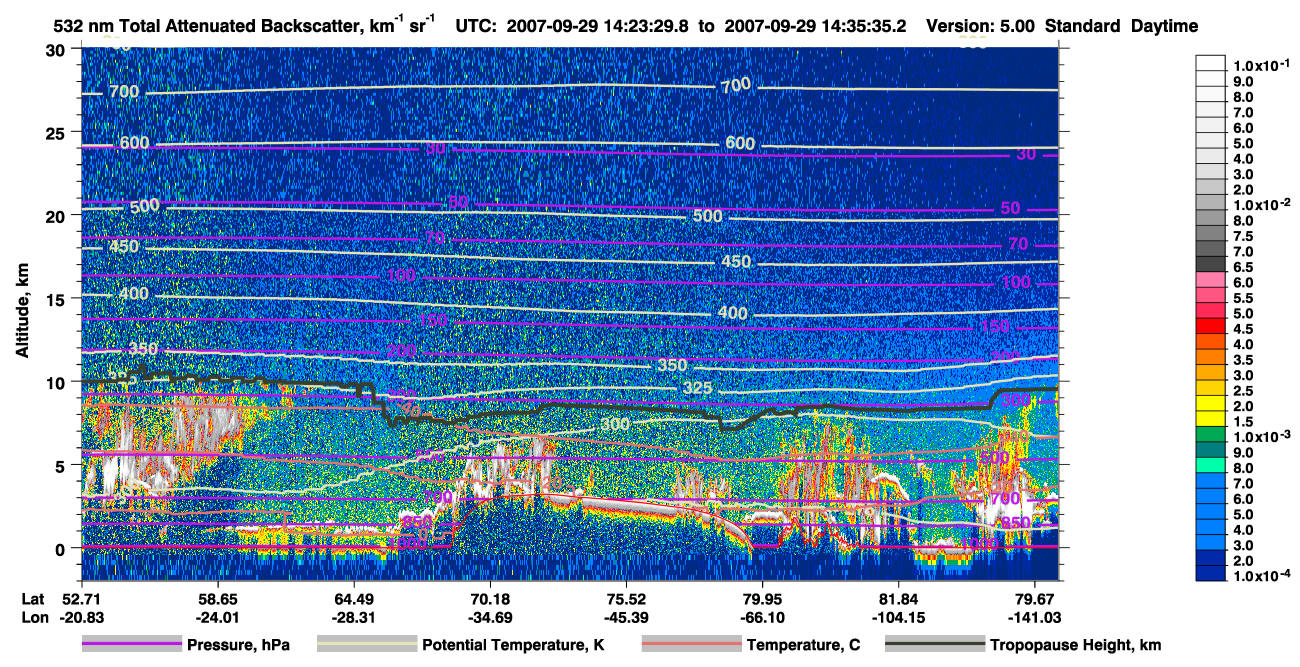This screenshot has height=667, width=1300.
Task: Select the 'Pressure, hPa' legend label
Action: (238, 646)
